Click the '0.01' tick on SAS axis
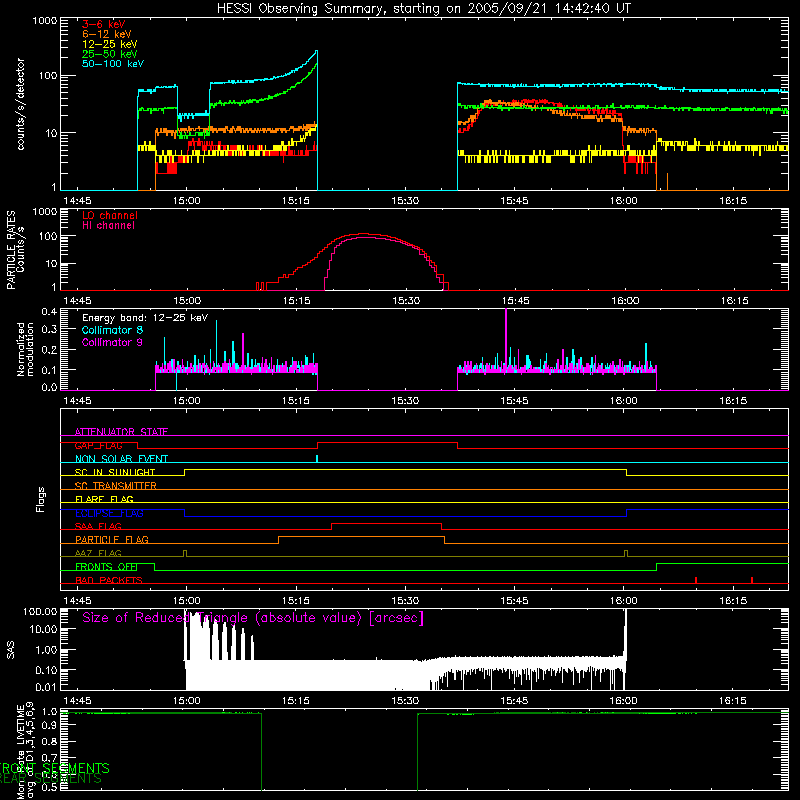The image size is (800, 800). (x=46, y=687)
